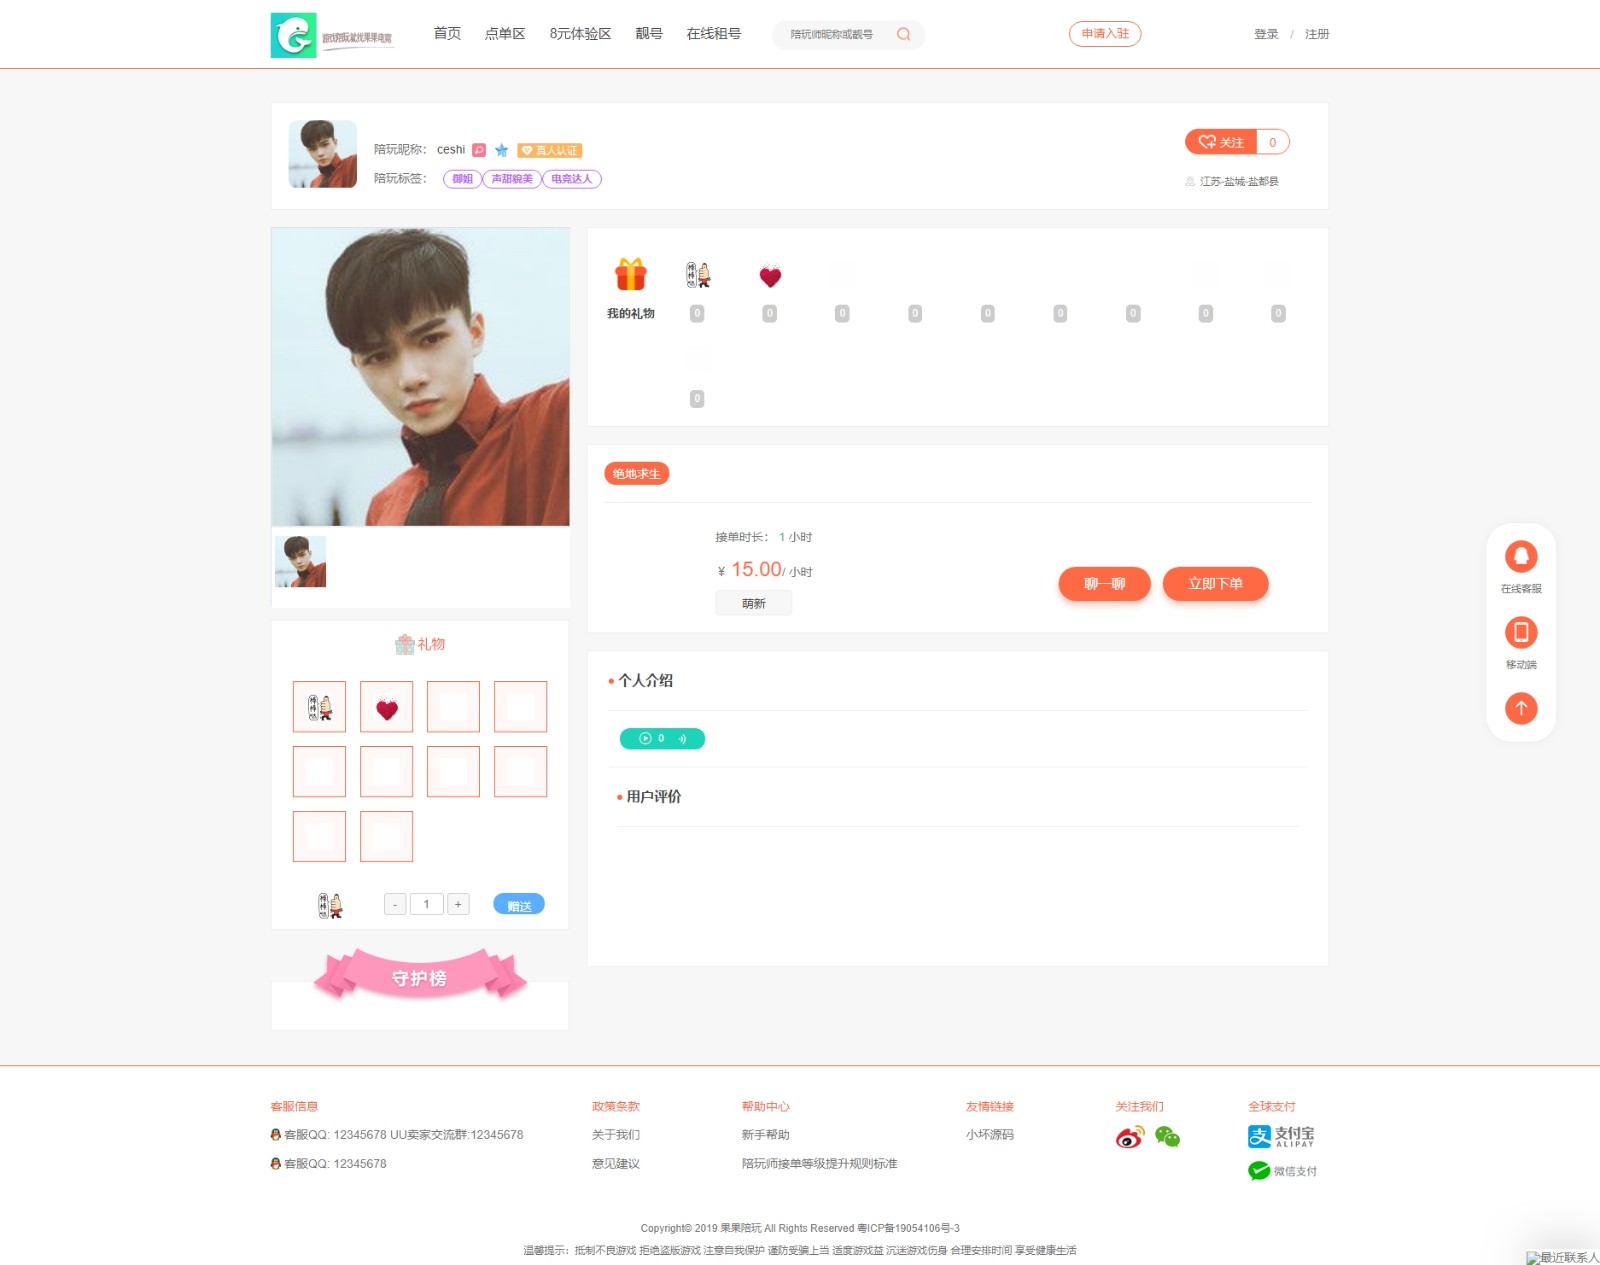Select the red heart gift in gift grid

point(387,707)
